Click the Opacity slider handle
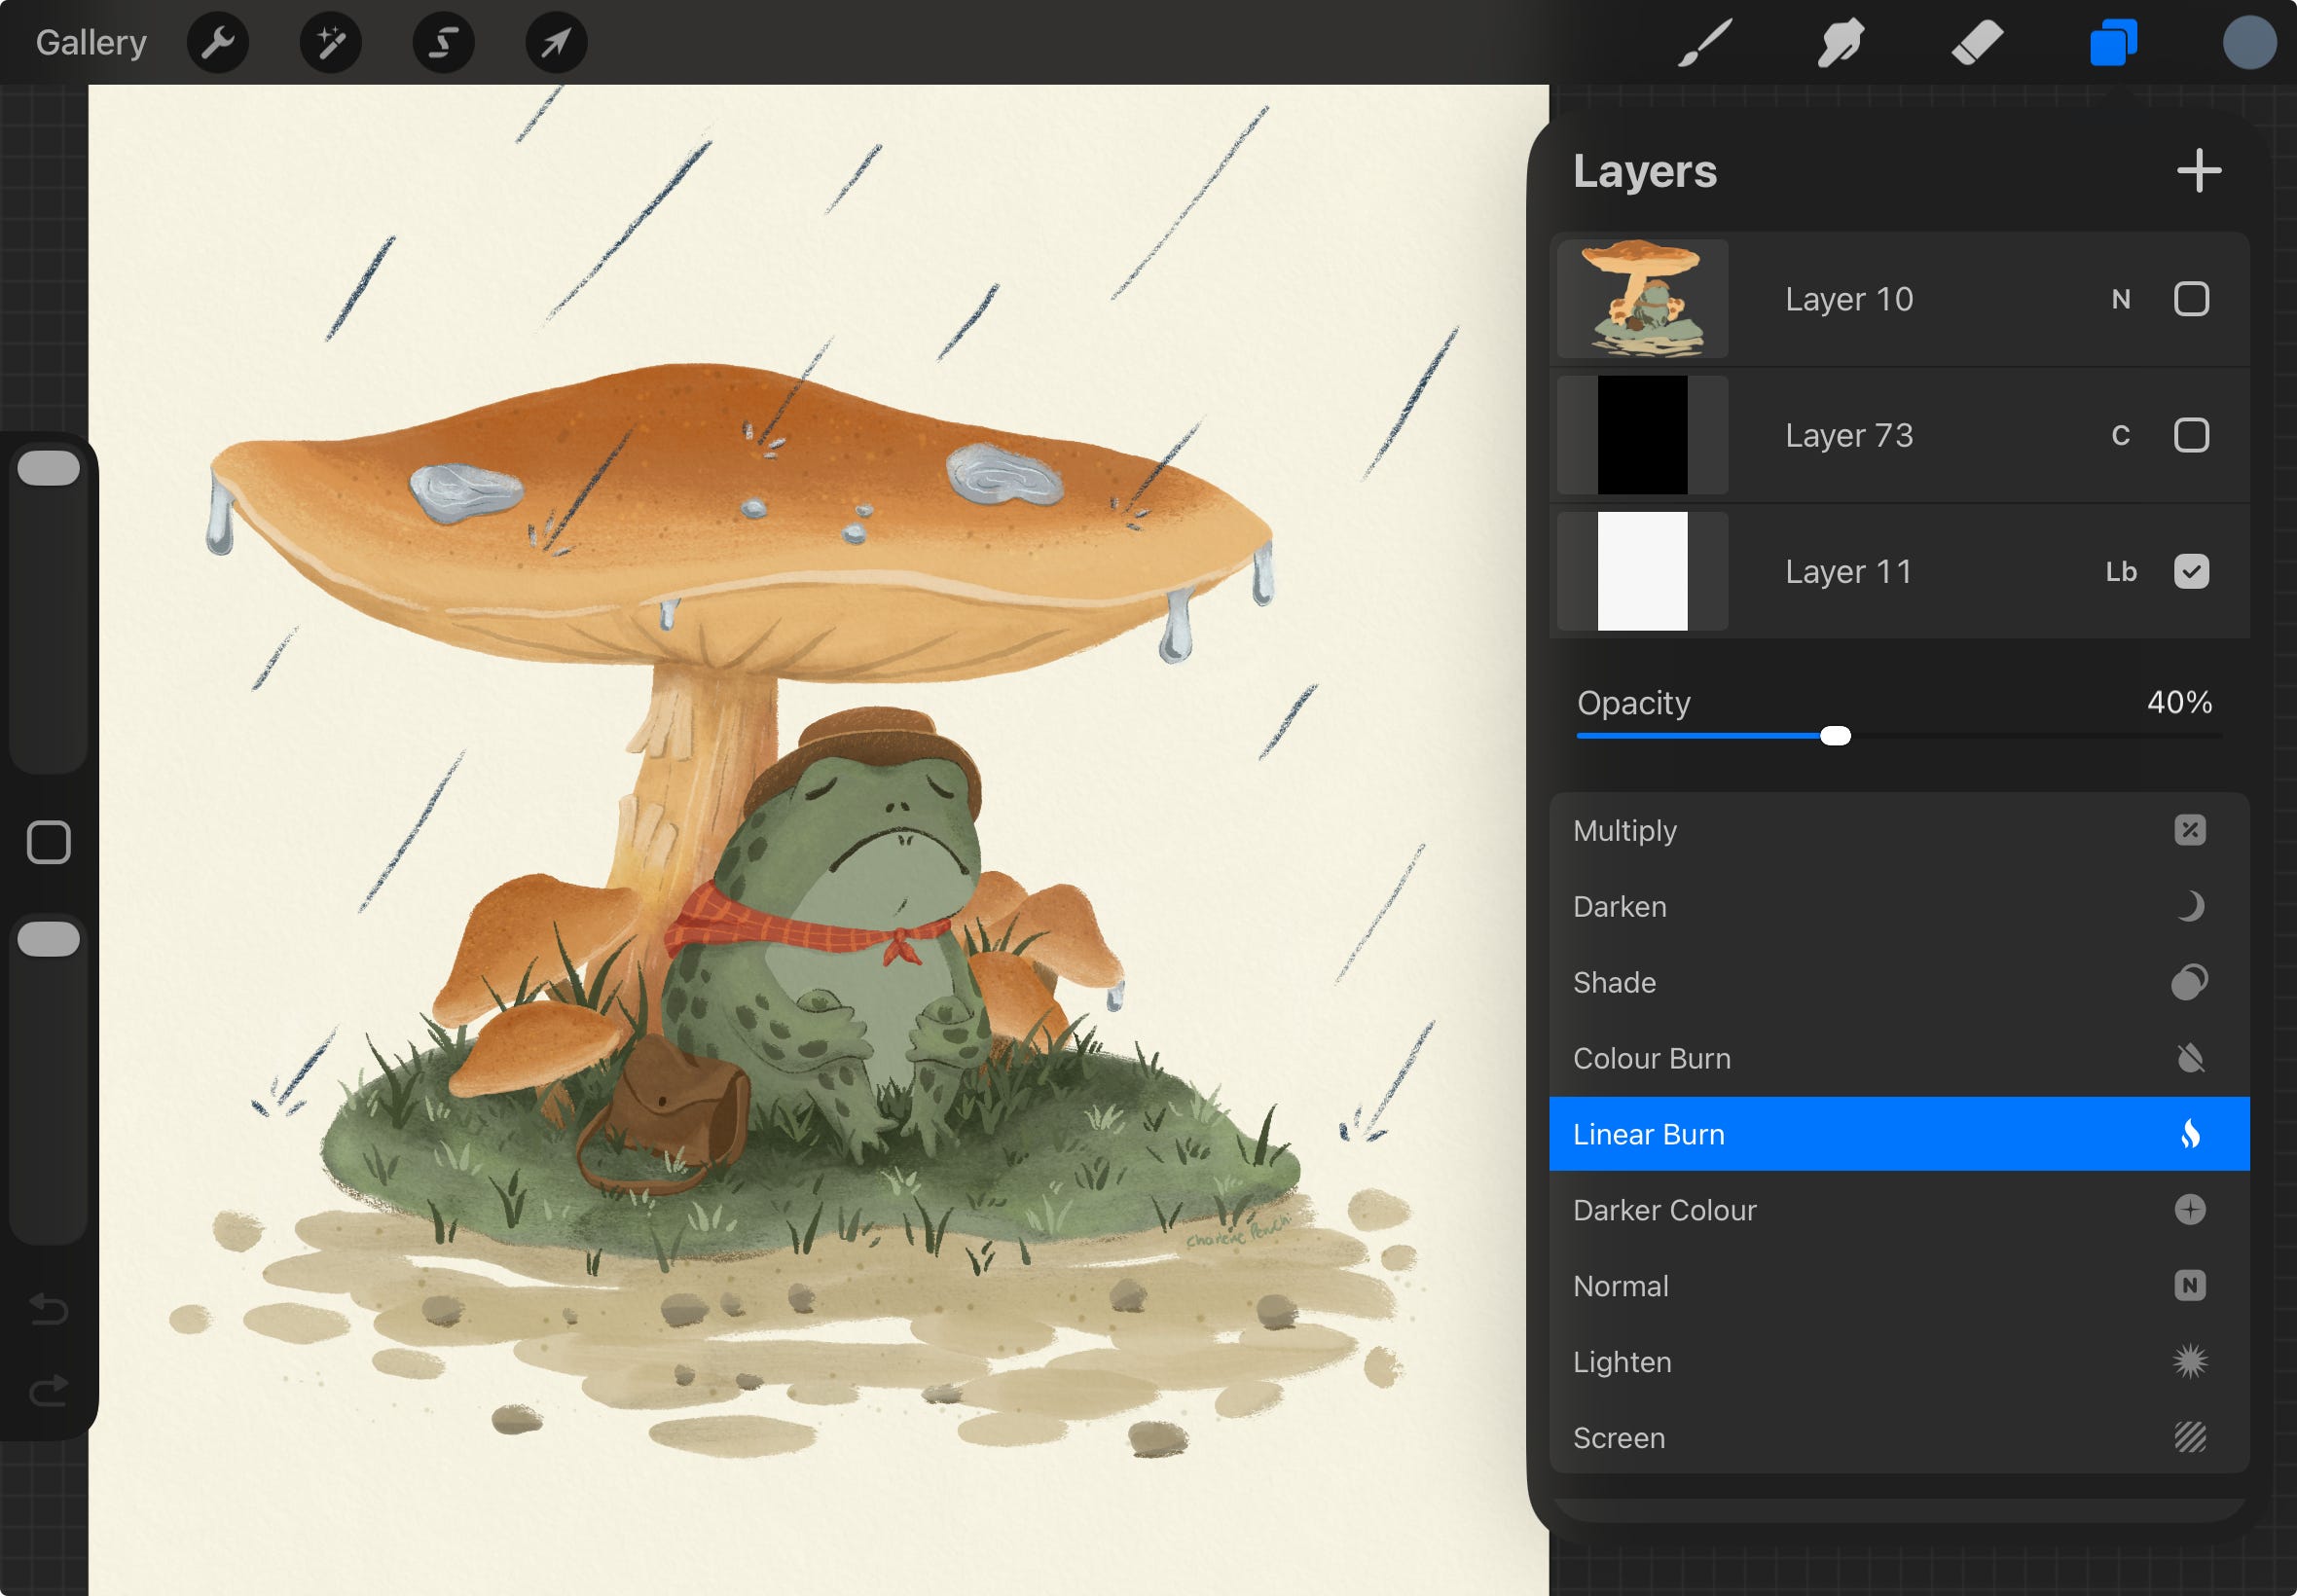 [x=1835, y=736]
